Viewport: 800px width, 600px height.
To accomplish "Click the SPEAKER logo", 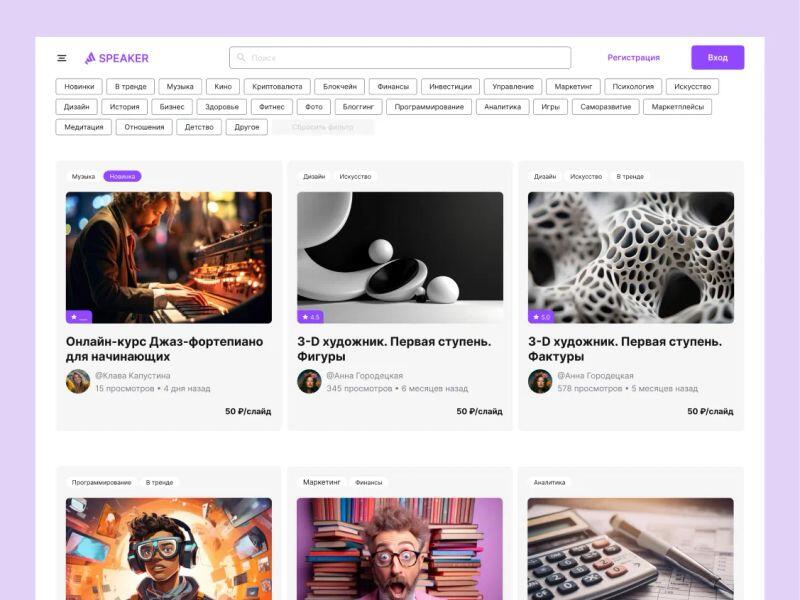I will point(117,58).
